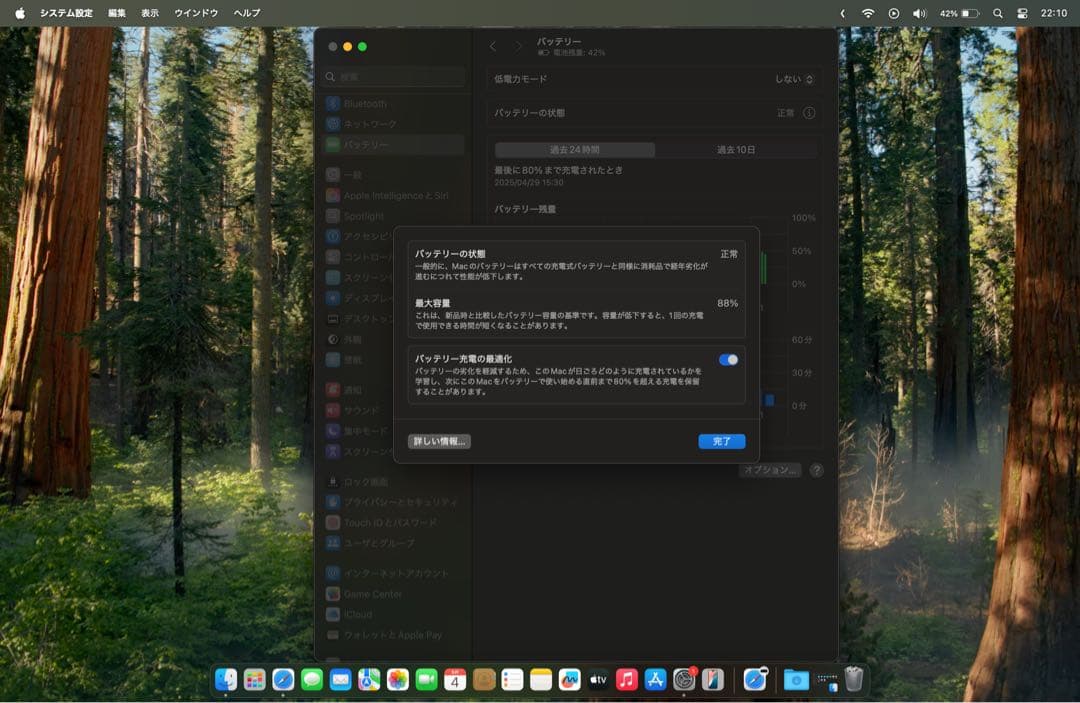Open the ウインドウ menu in the menu bar
The image size is (1080, 703).
196,13
